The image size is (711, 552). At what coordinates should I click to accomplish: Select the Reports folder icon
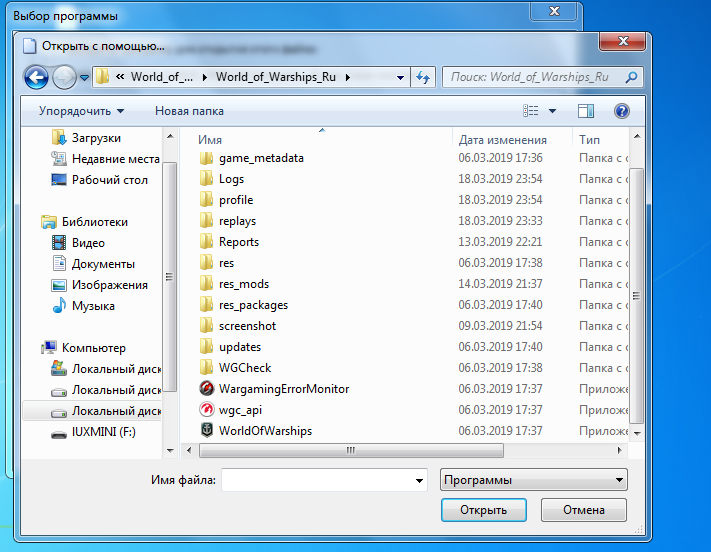(206, 242)
